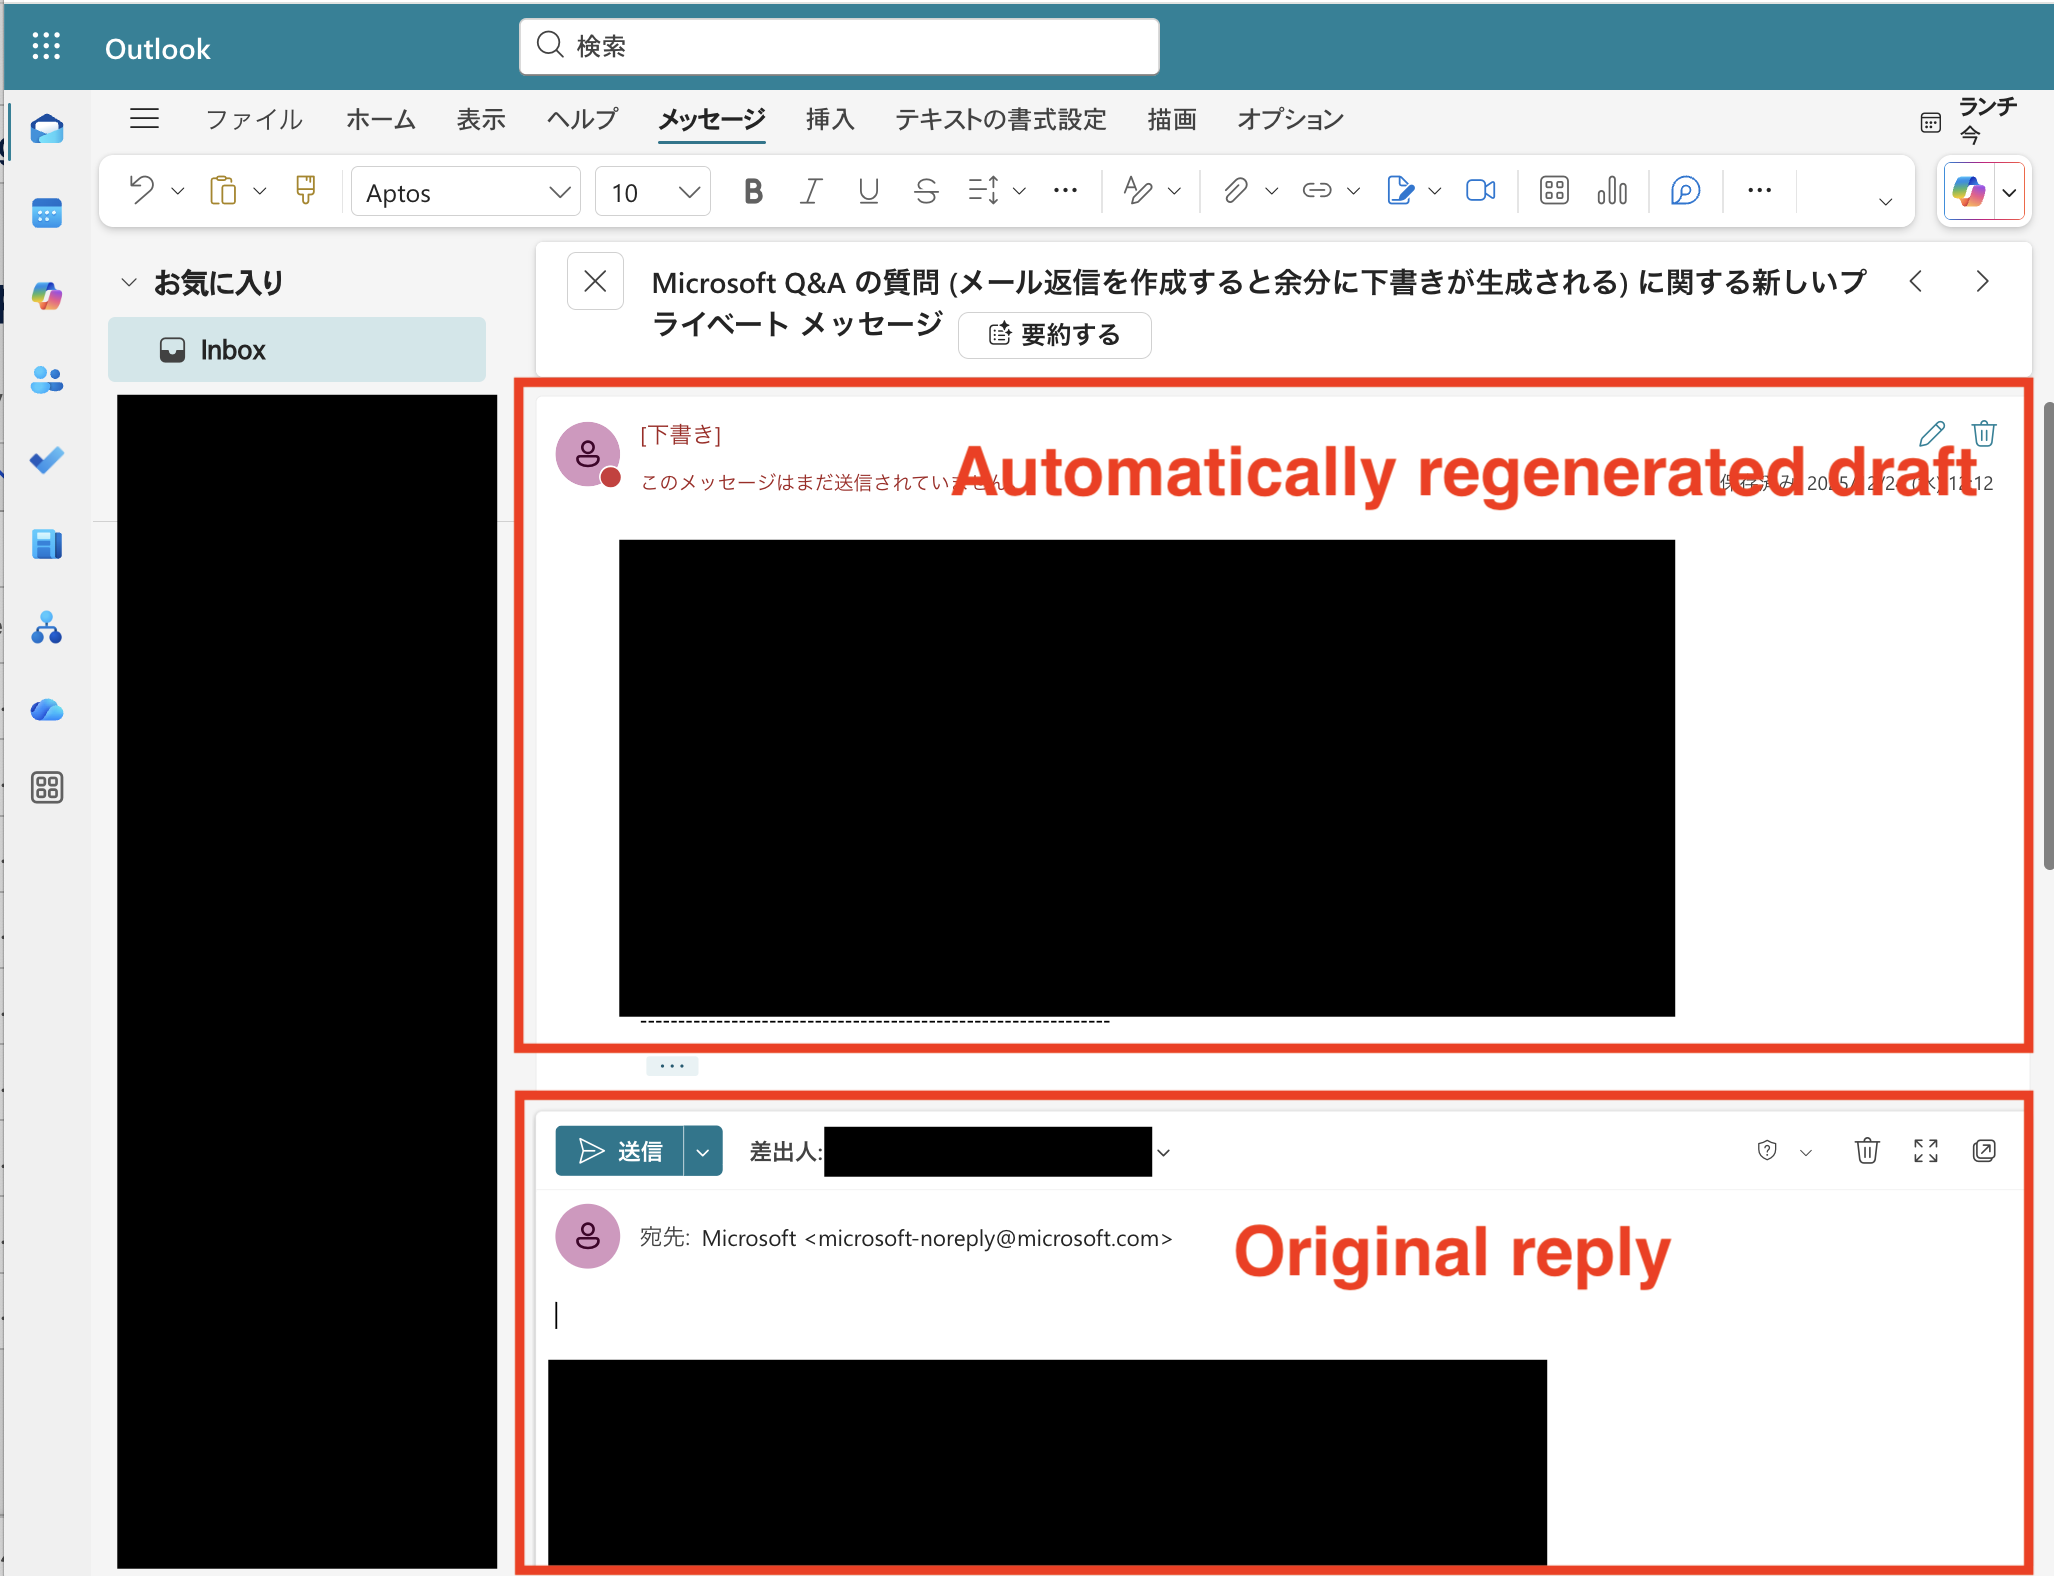Insert a poll chart icon
The image size is (2054, 1576).
pos(1612,190)
